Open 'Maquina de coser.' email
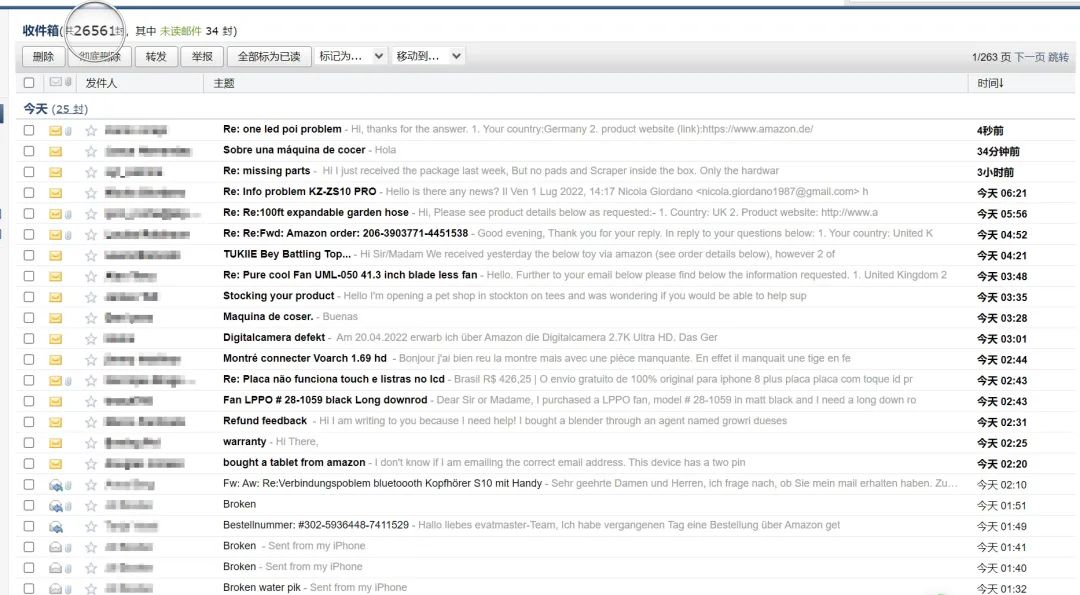 pyautogui.click(x=268, y=317)
